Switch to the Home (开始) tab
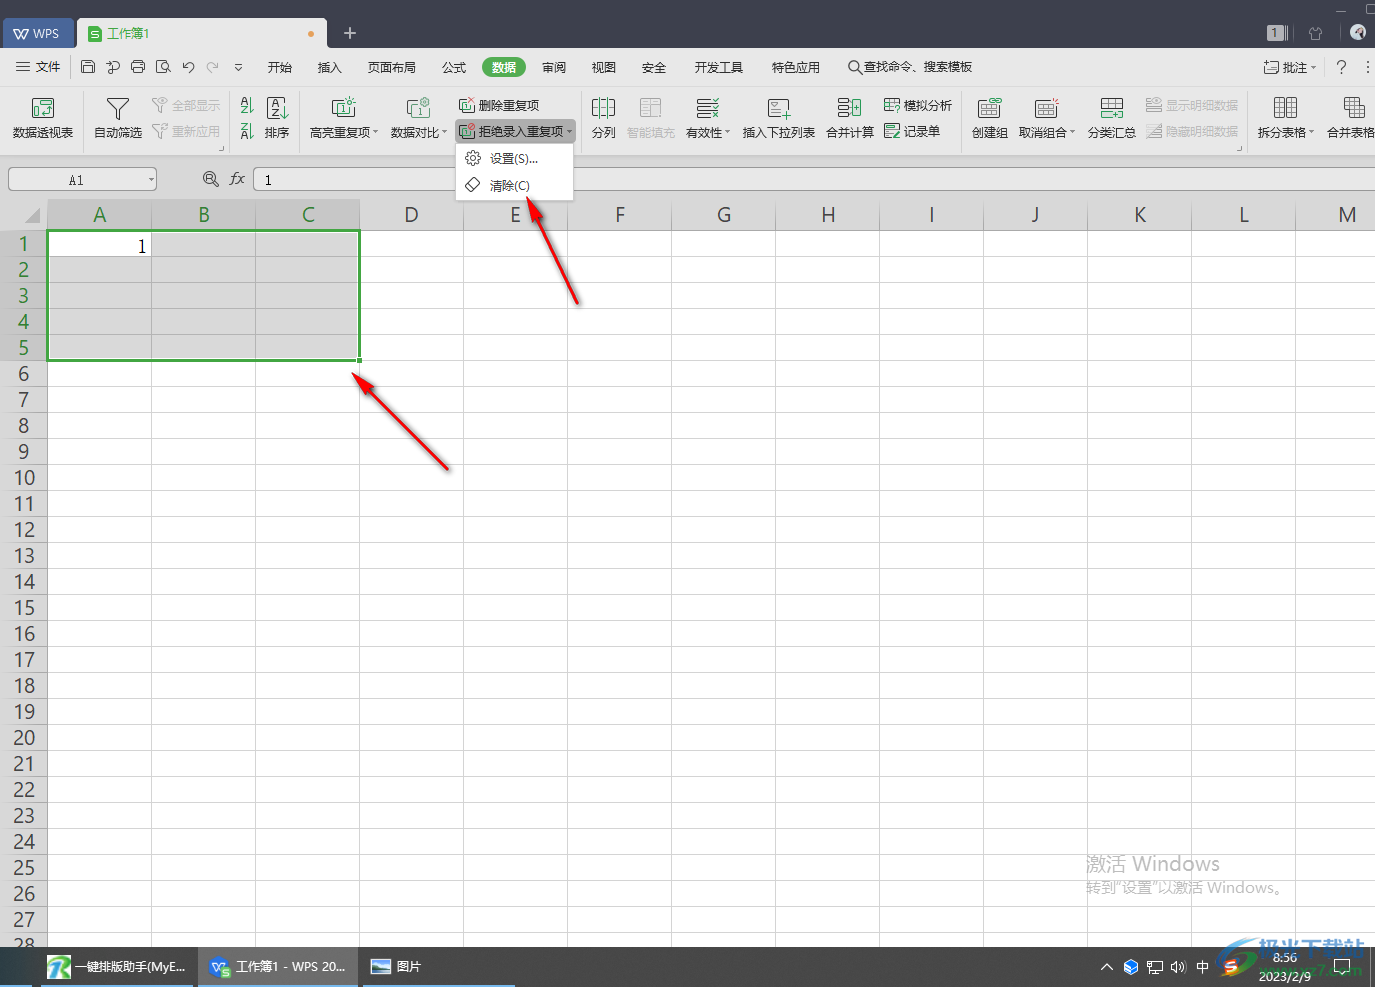Screen dimensions: 1375x987 [x=280, y=67]
